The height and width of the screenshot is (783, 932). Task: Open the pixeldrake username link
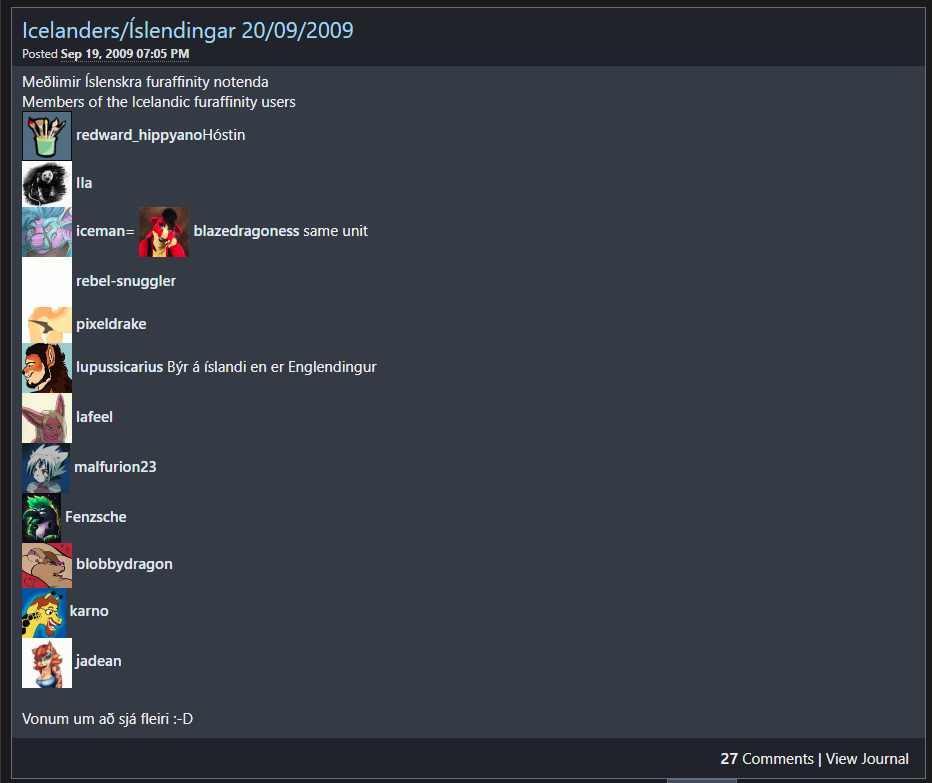(x=111, y=324)
